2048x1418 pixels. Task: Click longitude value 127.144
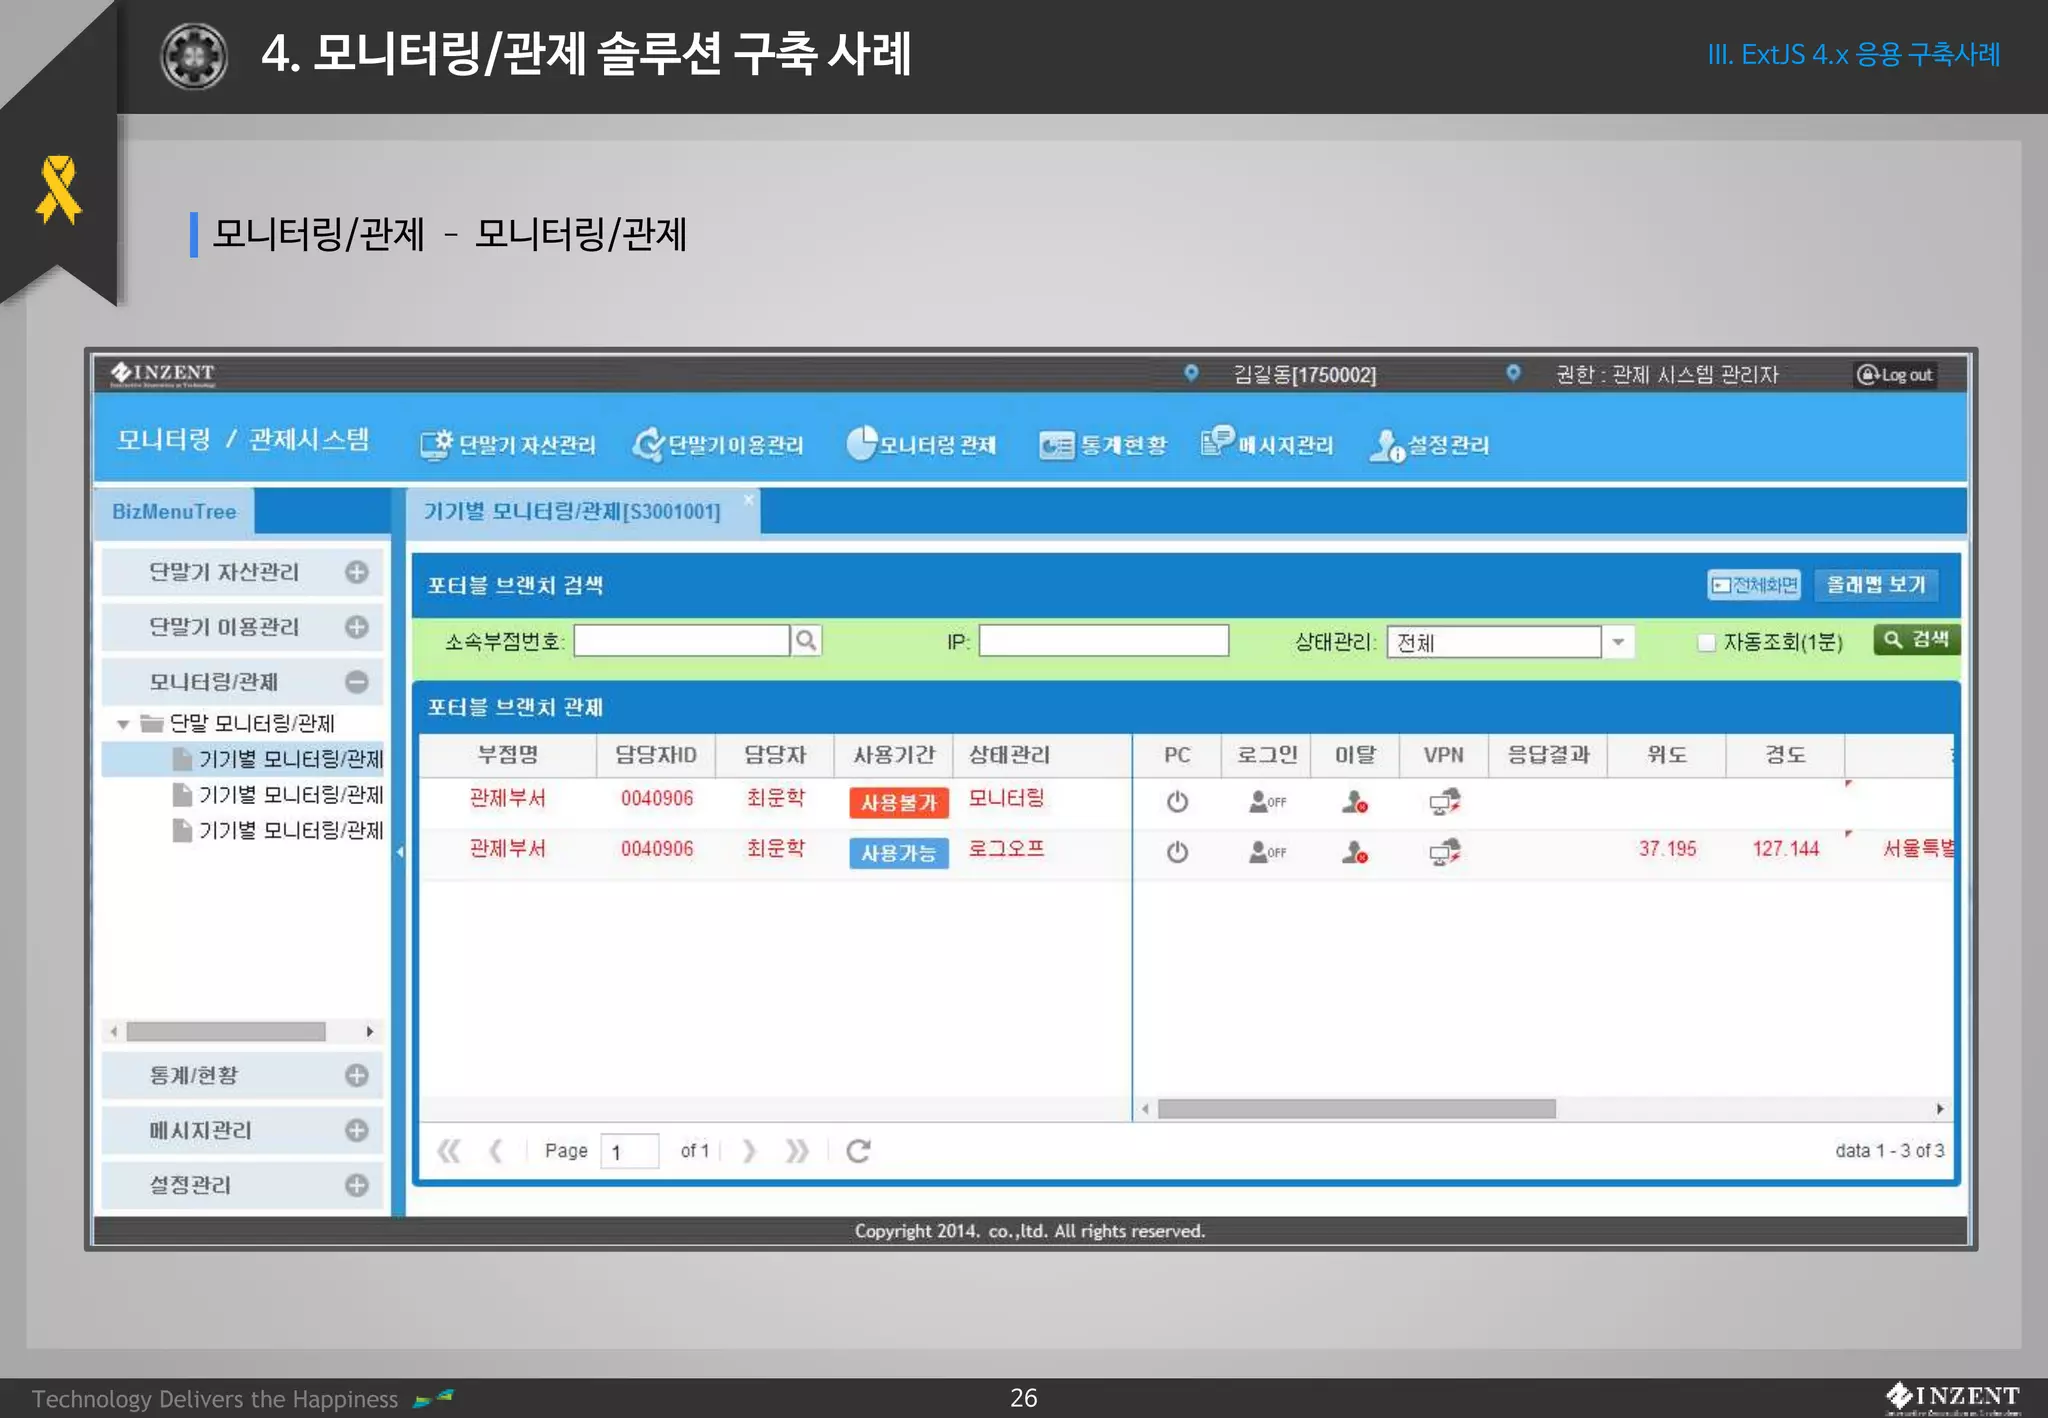(x=1785, y=849)
